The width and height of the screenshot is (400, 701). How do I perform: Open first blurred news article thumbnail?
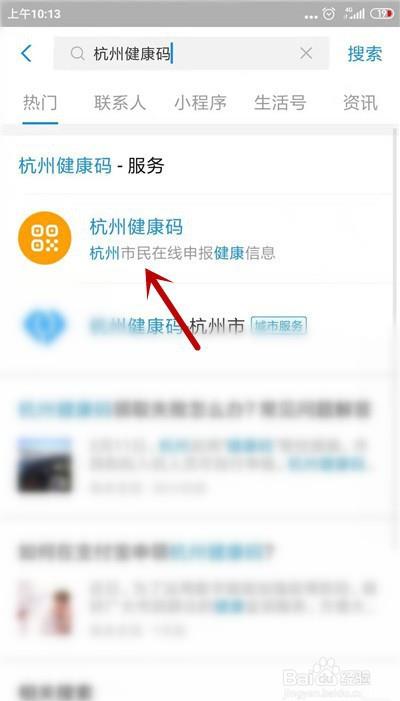click(x=45, y=465)
